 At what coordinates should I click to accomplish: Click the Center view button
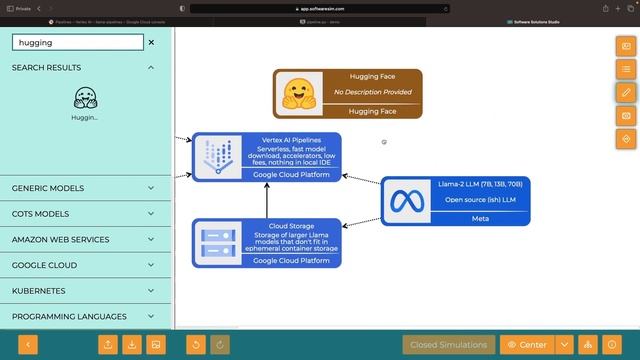point(527,345)
